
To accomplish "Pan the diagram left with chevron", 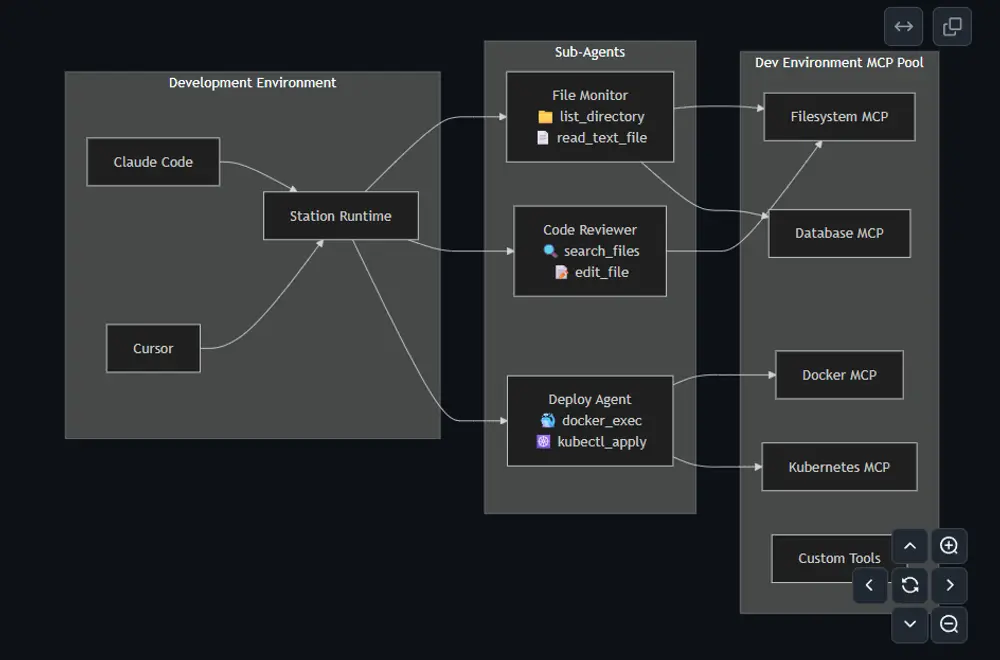I will (x=870, y=585).
